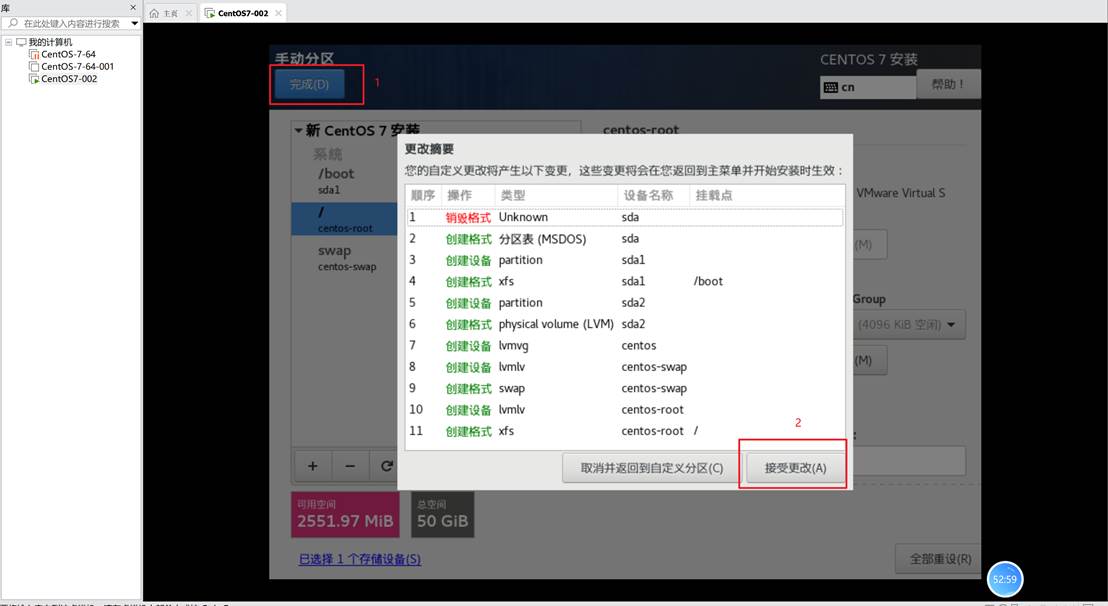This screenshot has height=606, width=1108.
Task: Select row 4 xfs sda1 /boot
Action: point(625,281)
